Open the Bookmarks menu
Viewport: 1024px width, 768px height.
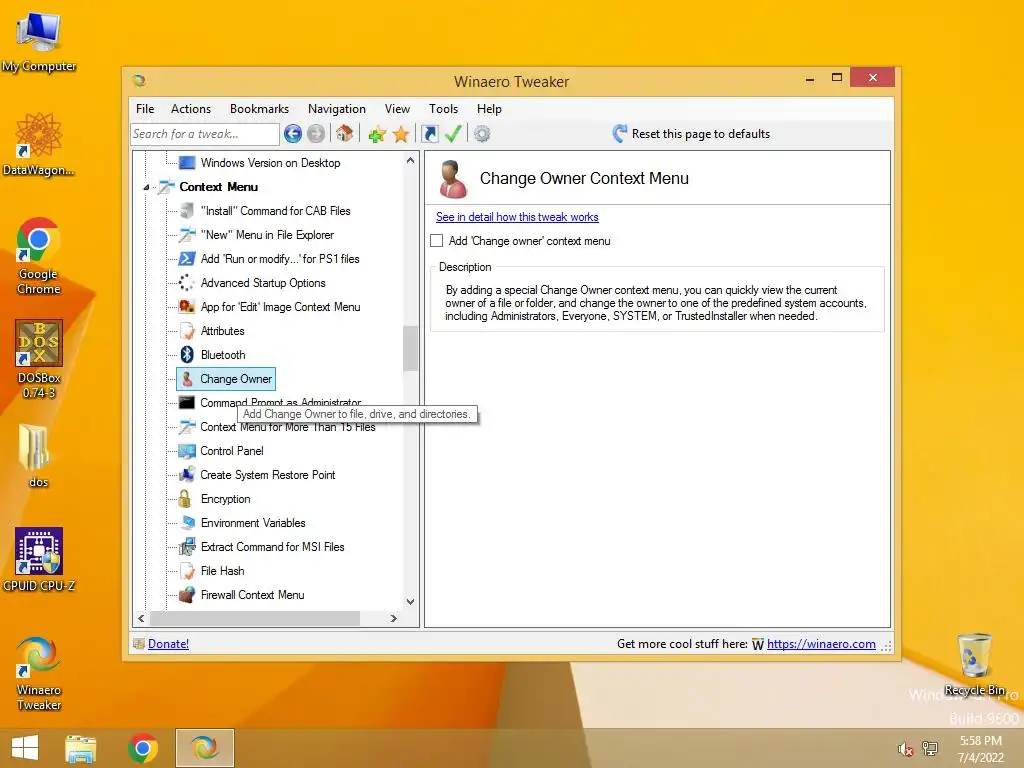tap(259, 109)
